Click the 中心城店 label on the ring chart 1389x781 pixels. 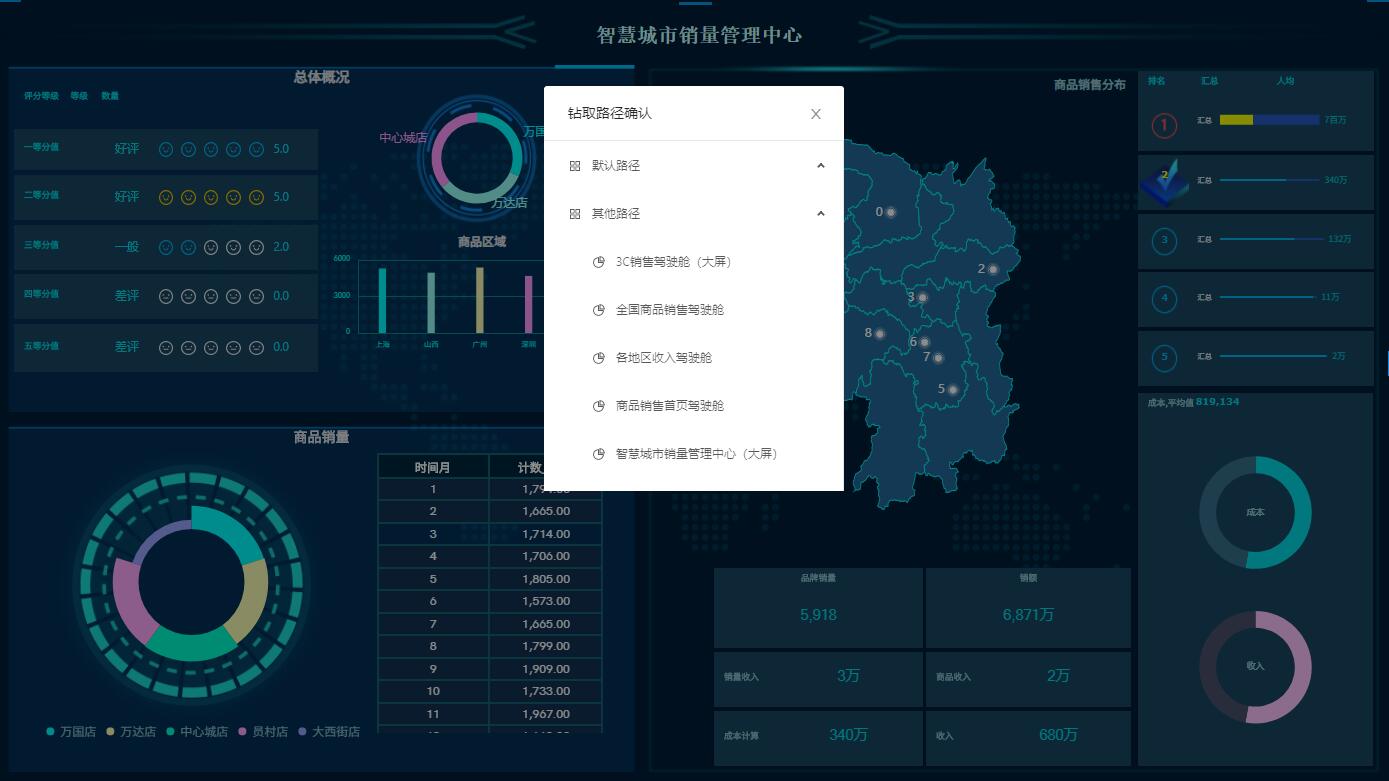(x=403, y=138)
